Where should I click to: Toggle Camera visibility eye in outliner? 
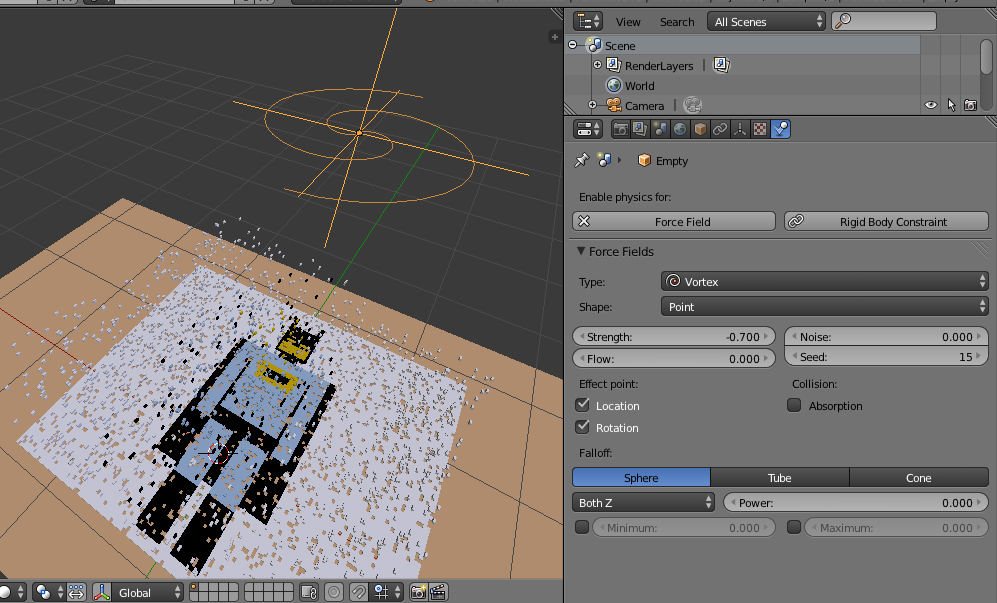click(x=931, y=105)
